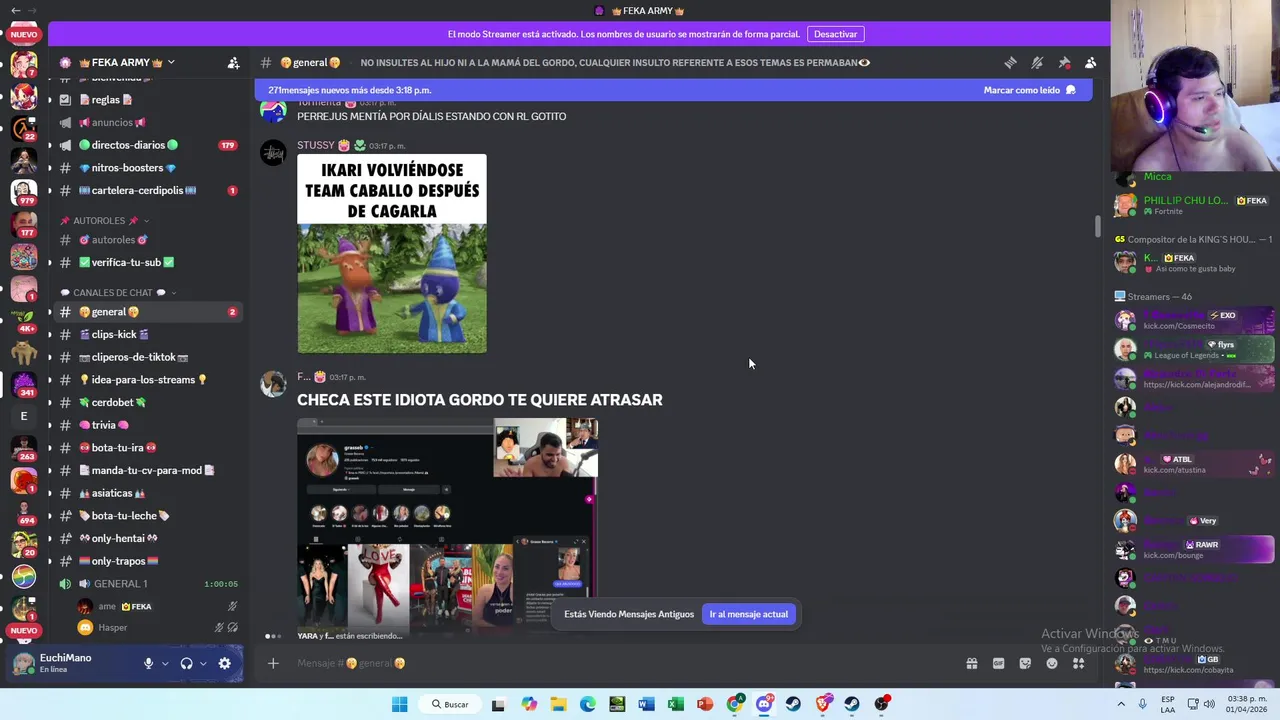Collapse the AUTOROLES category
The height and width of the screenshot is (720, 1280).
click(105, 221)
